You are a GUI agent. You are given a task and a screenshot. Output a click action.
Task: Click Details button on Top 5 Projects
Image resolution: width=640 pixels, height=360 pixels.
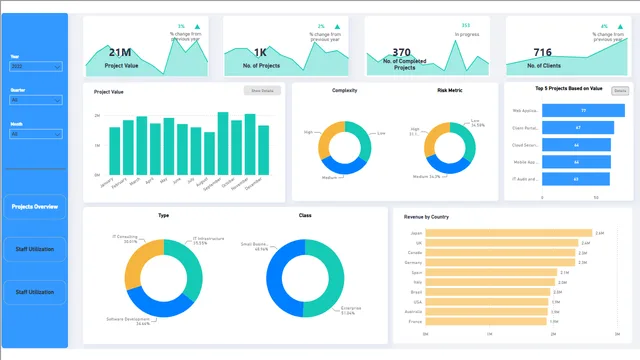point(620,91)
